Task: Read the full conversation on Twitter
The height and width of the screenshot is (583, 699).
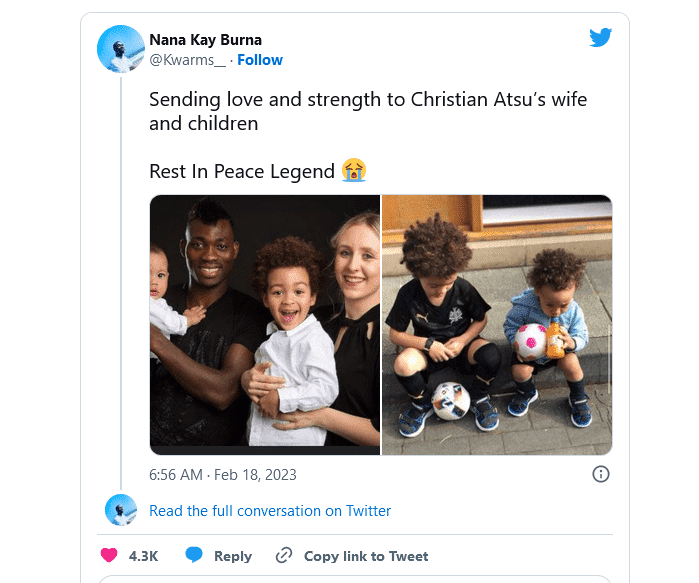Action: 270,511
